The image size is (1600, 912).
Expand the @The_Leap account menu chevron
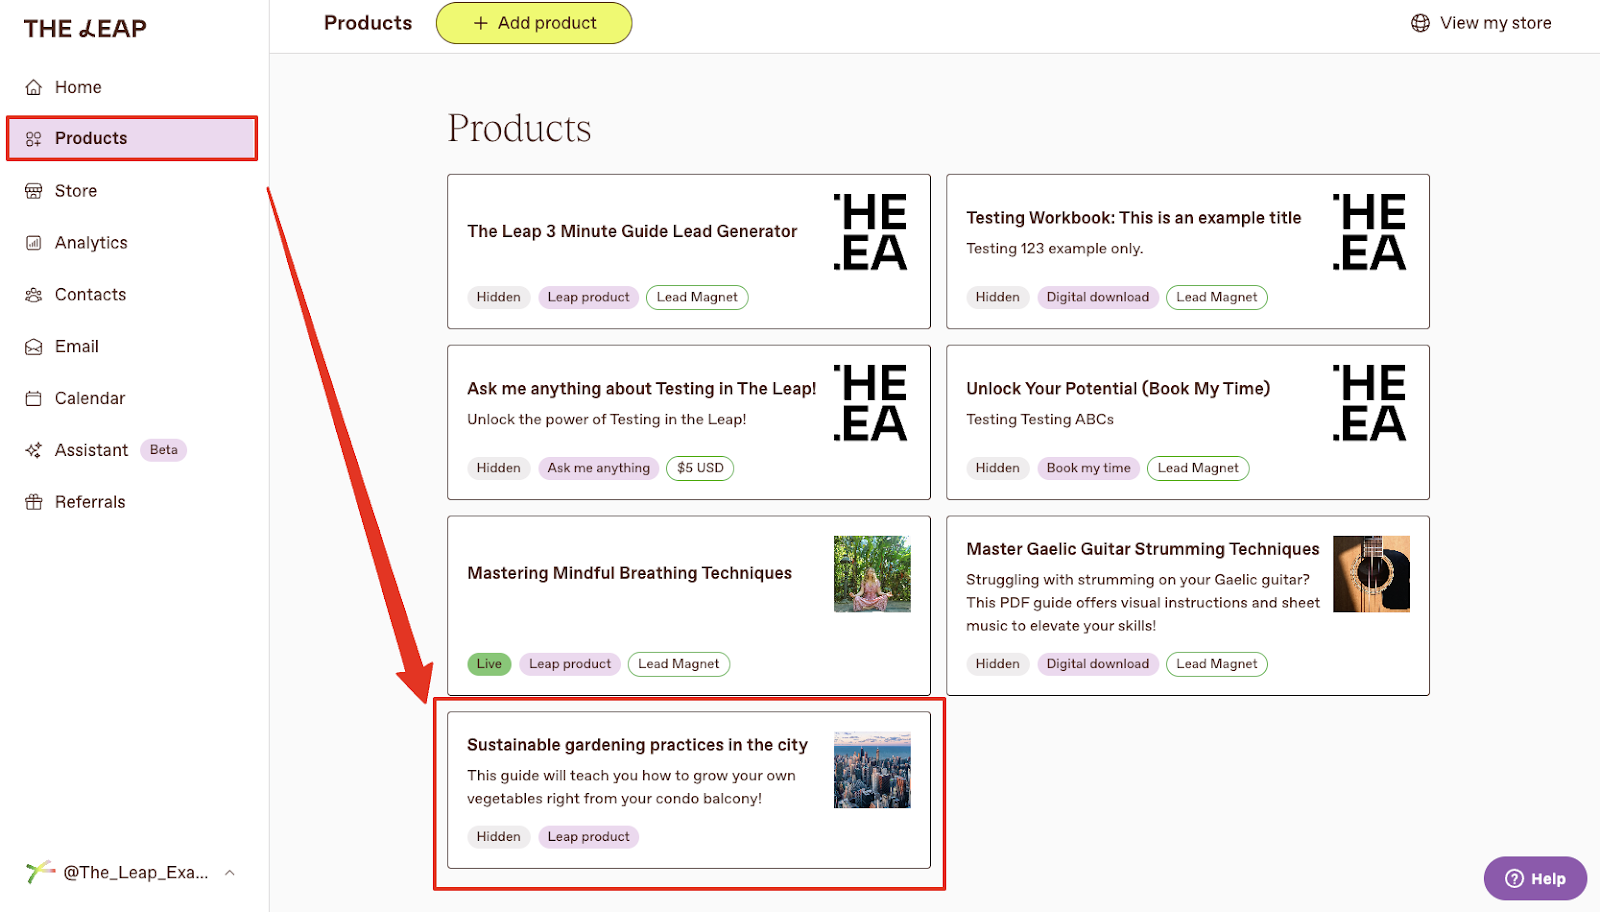point(230,871)
